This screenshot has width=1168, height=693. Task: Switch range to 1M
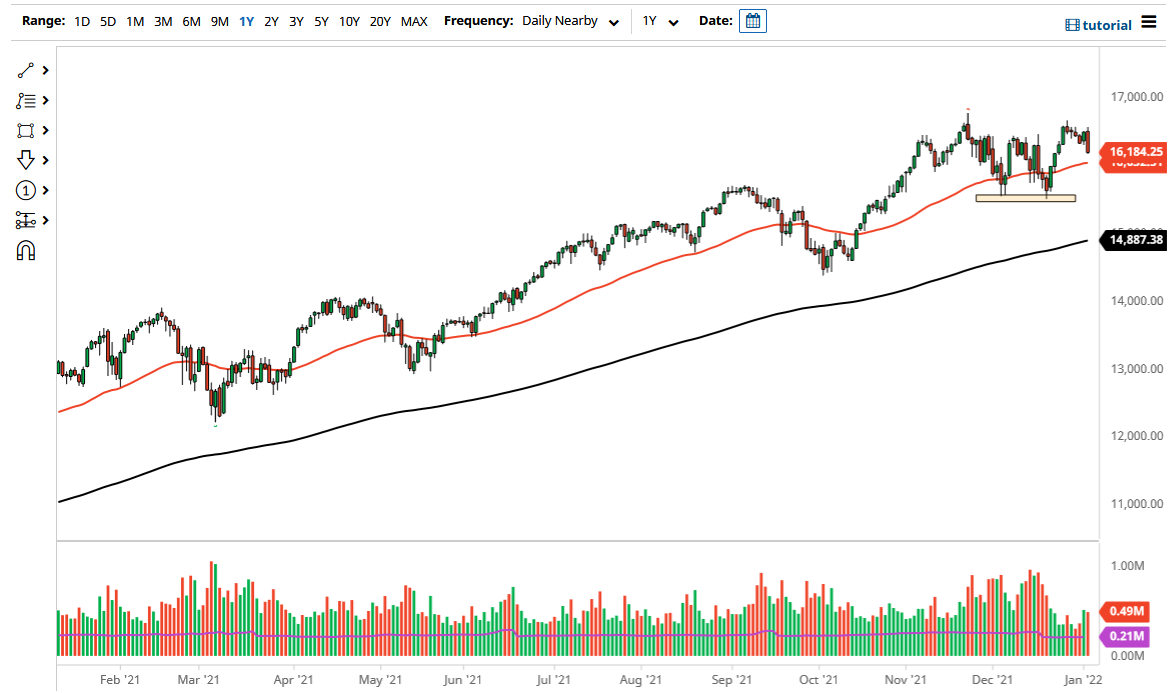click(135, 20)
